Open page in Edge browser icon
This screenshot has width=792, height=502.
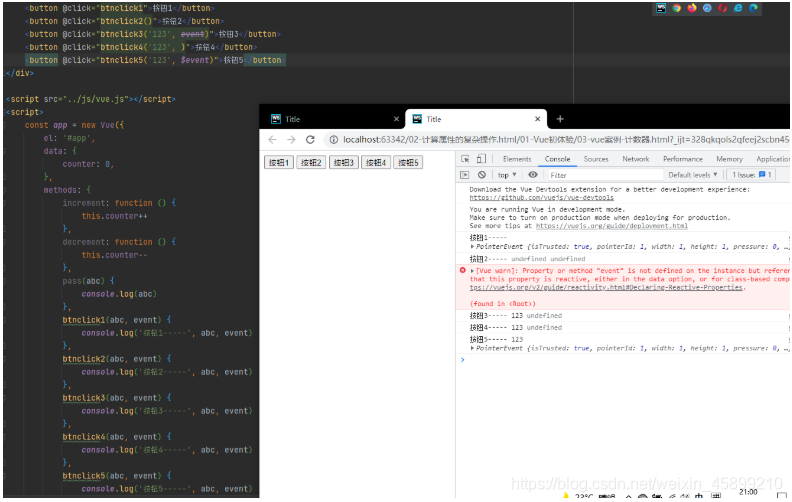coord(754,8)
